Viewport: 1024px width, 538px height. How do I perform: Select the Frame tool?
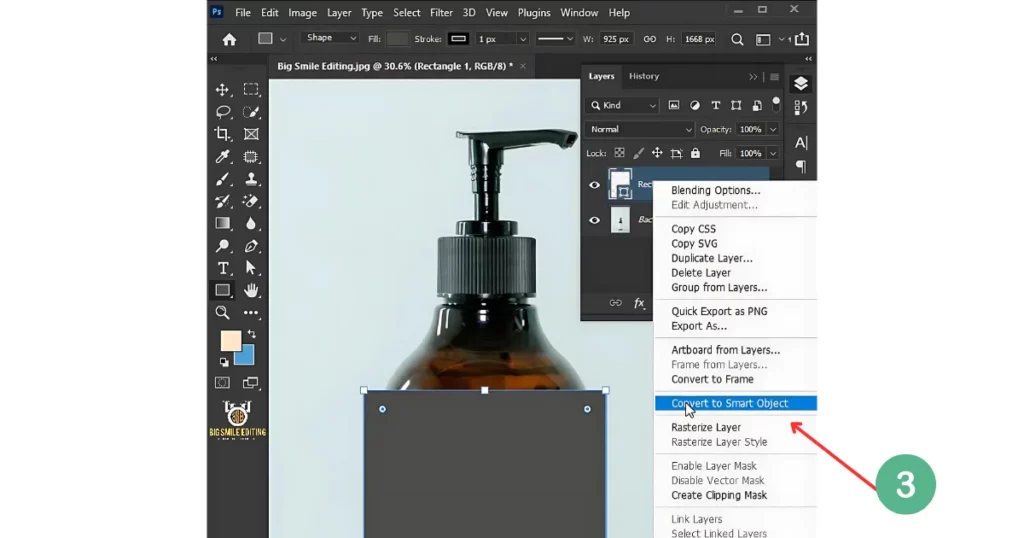[251, 134]
